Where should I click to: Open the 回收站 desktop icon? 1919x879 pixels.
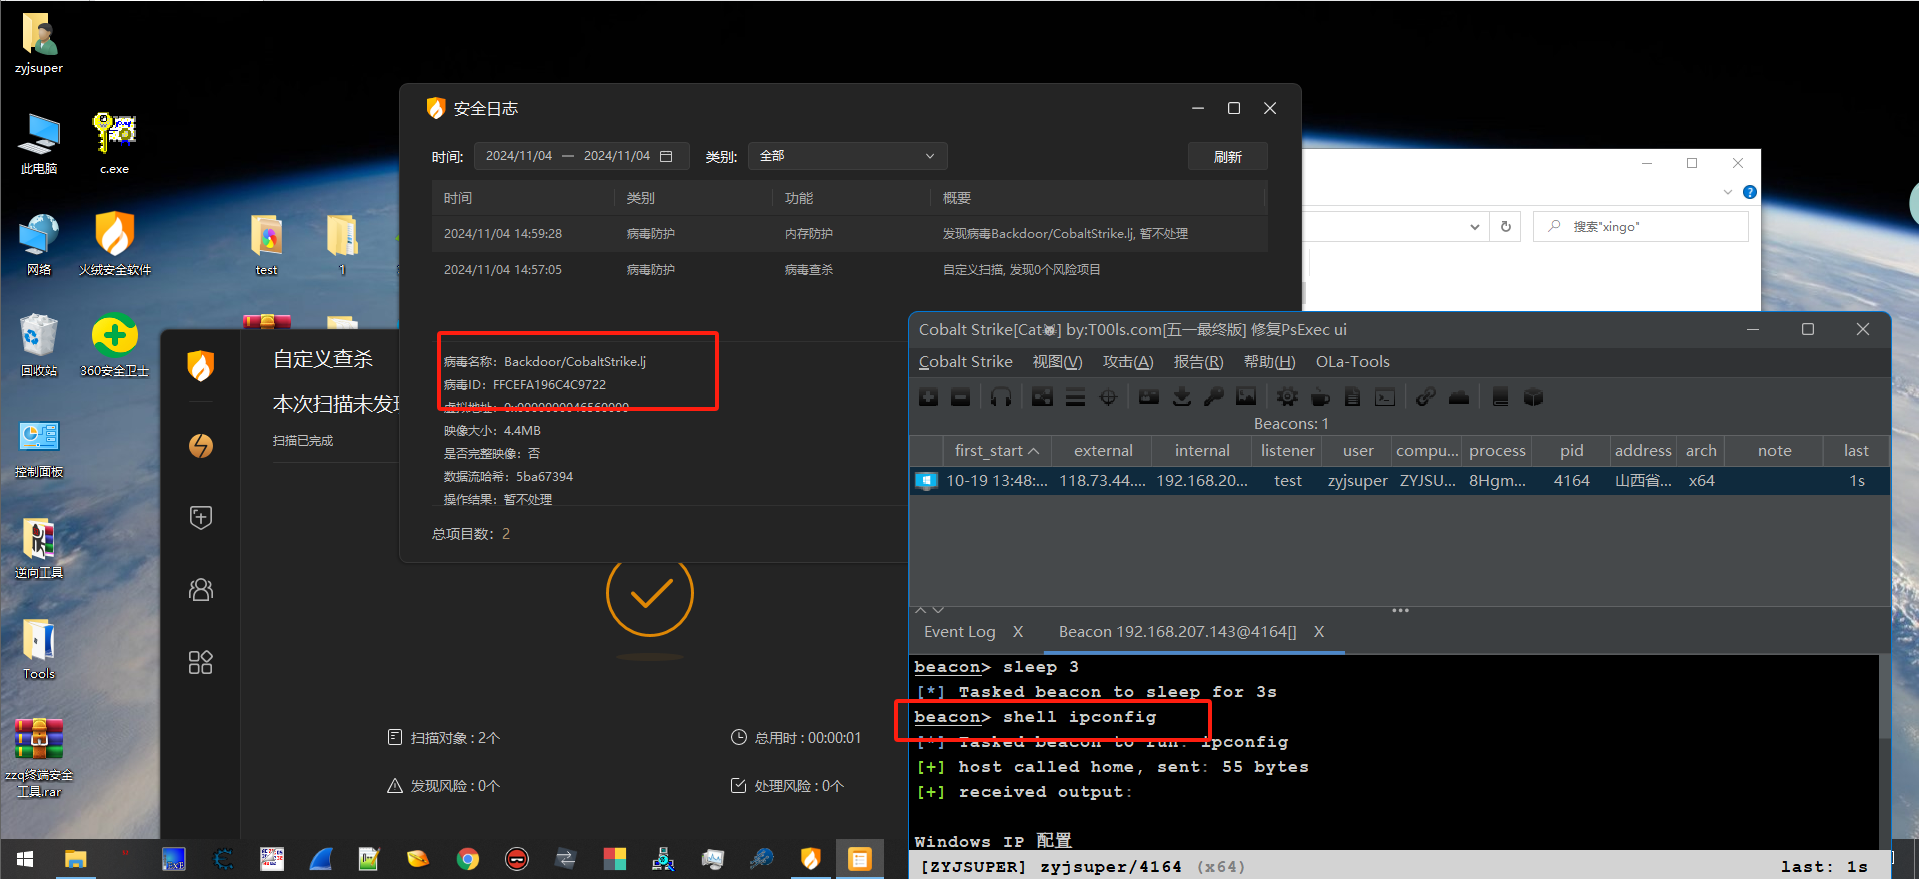[39, 345]
